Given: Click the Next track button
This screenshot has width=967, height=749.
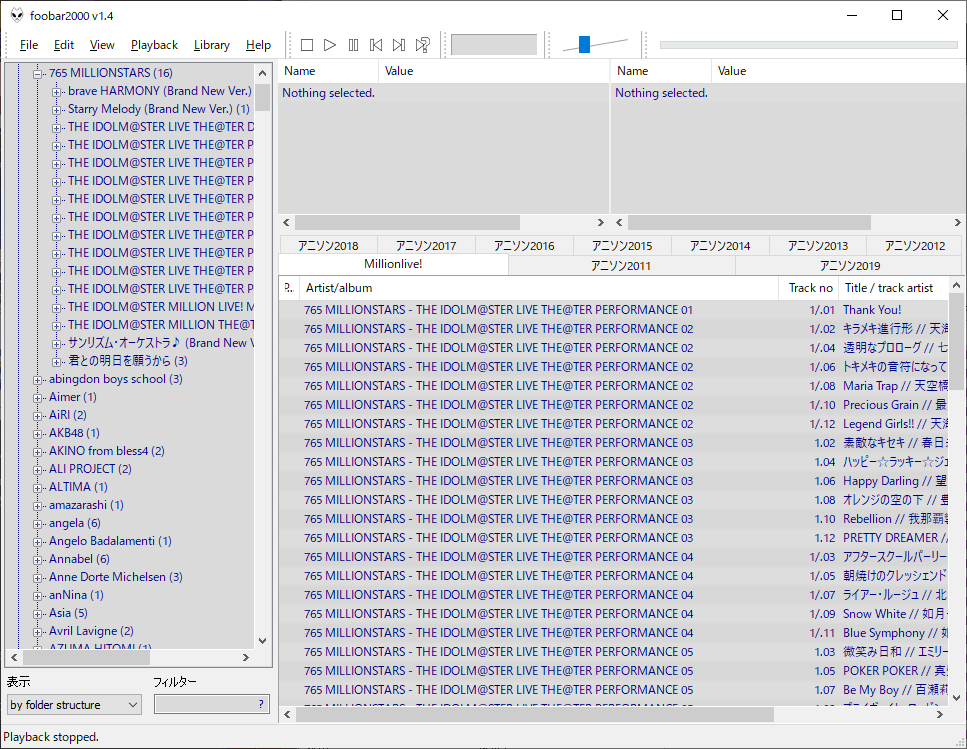Looking at the screenshot, I should [x=399, y=45].
